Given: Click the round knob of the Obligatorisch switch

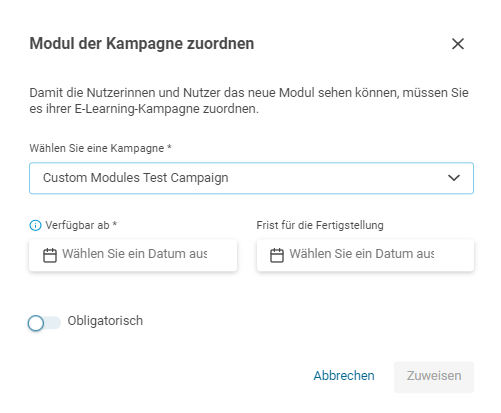Looking at the screenshot, I should [36, 323].
